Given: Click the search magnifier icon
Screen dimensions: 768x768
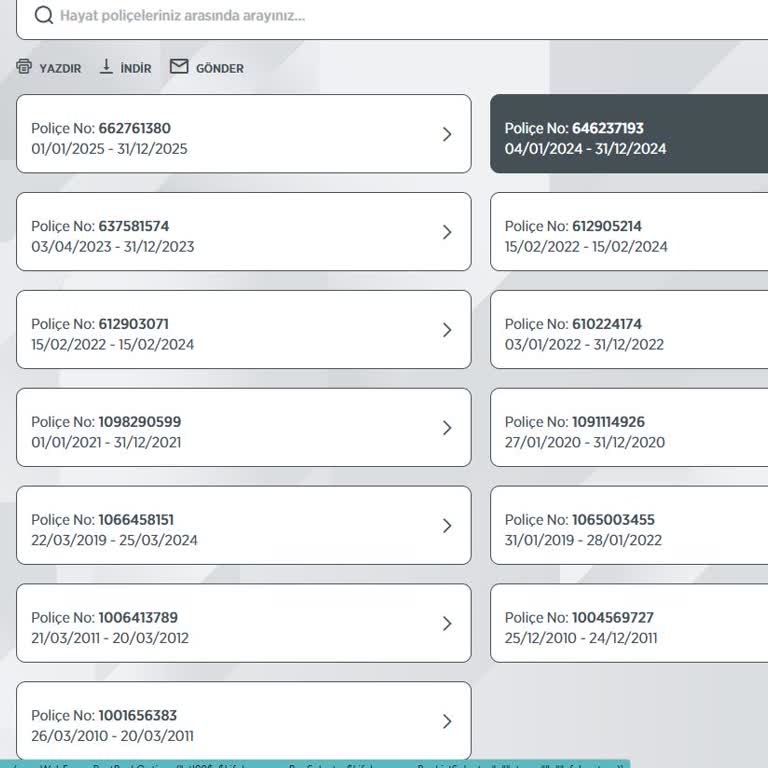Looking at the screenshot, I should tap(43, 15).
